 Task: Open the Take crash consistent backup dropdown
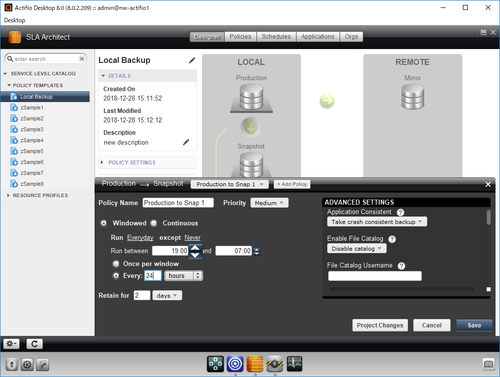tap(377, 222)
